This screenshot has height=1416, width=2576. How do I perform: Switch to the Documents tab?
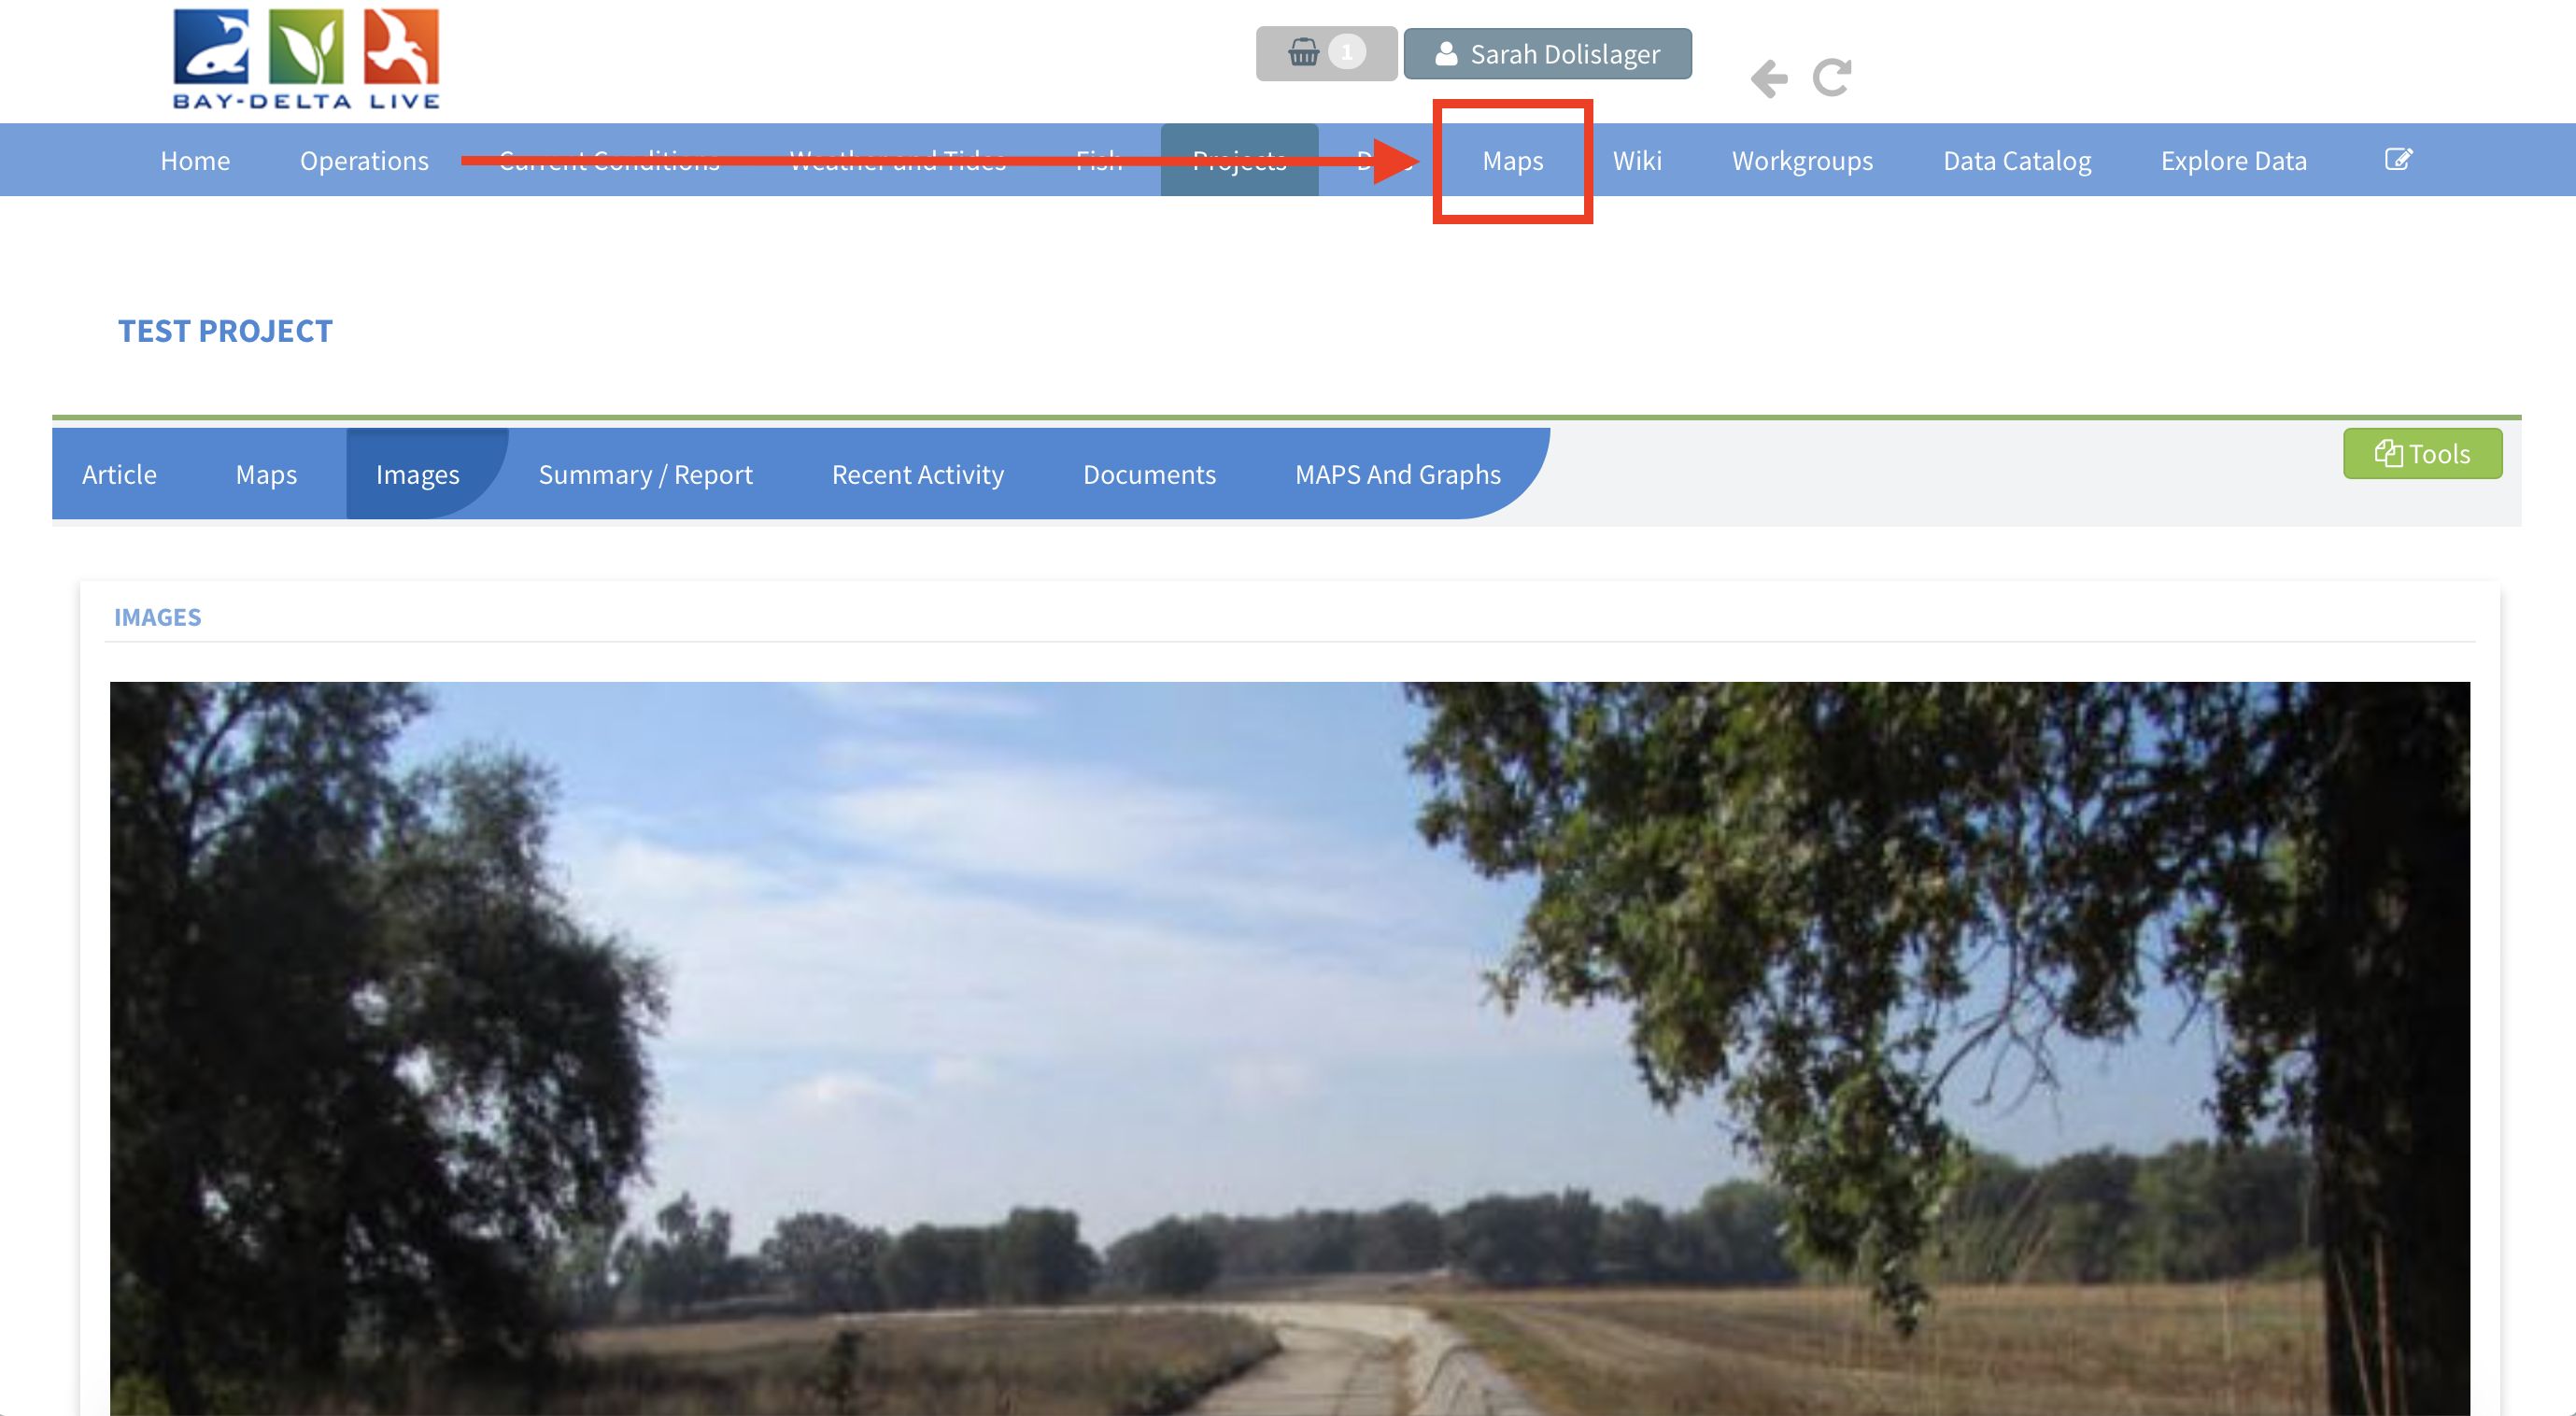click(1149, 474)
